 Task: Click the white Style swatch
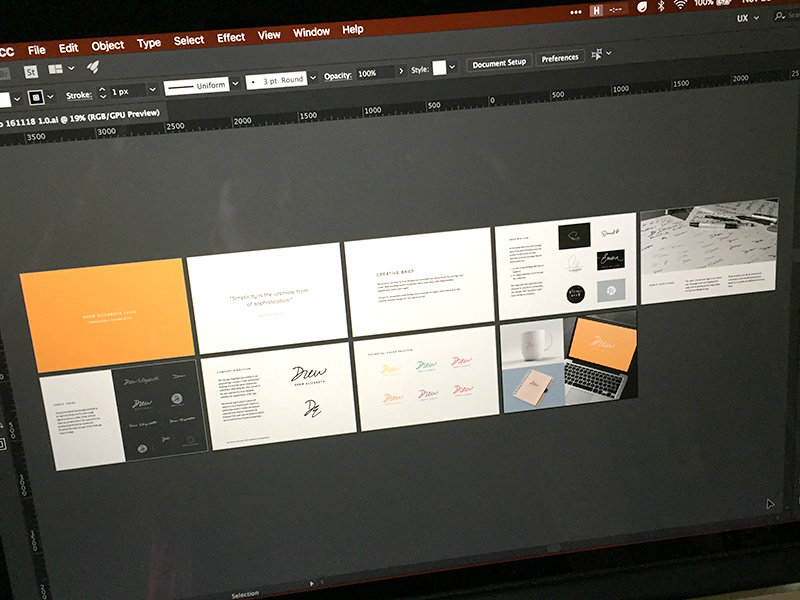coord(441,67)
